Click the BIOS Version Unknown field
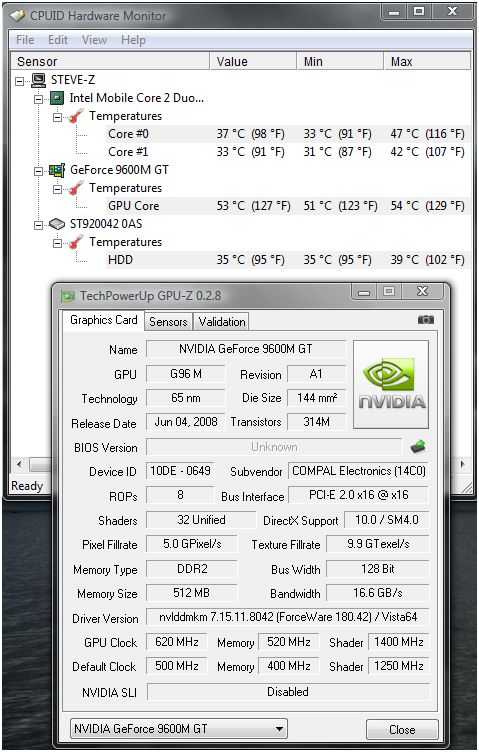This screenshot has width=479, height=752. 274,447
